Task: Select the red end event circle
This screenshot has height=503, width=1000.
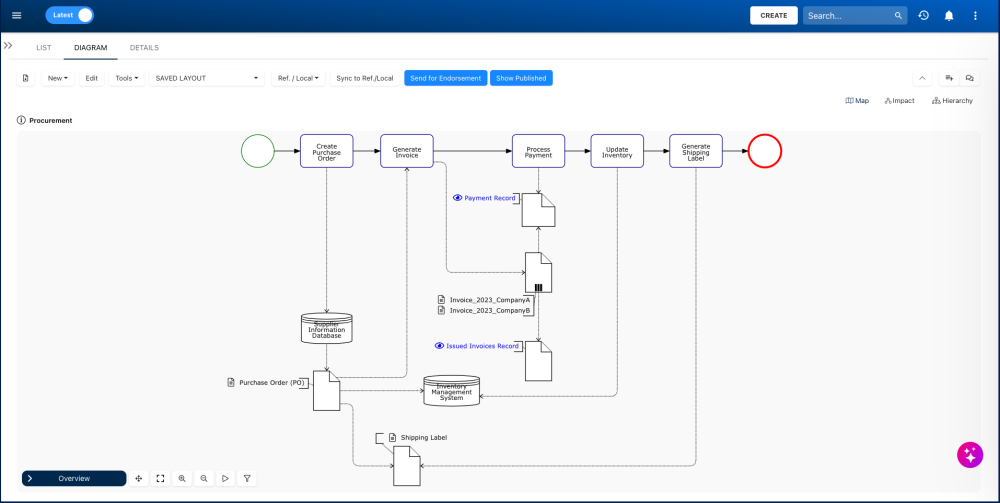Action: 765,151
